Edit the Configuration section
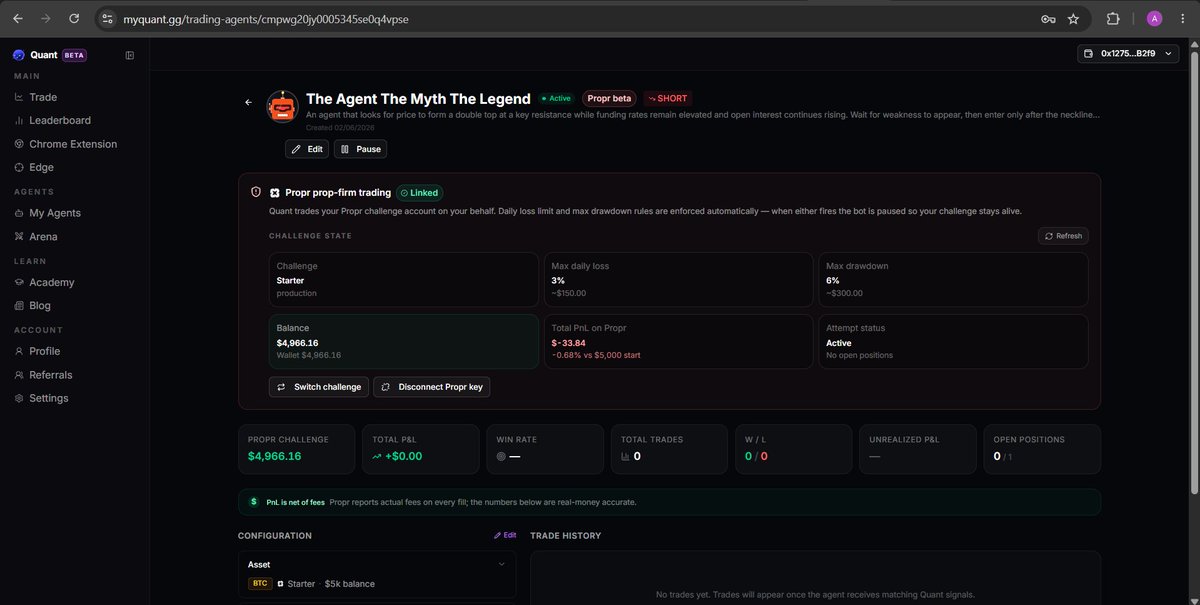This screenshot has height=605, width=1200. click(505, 536)
